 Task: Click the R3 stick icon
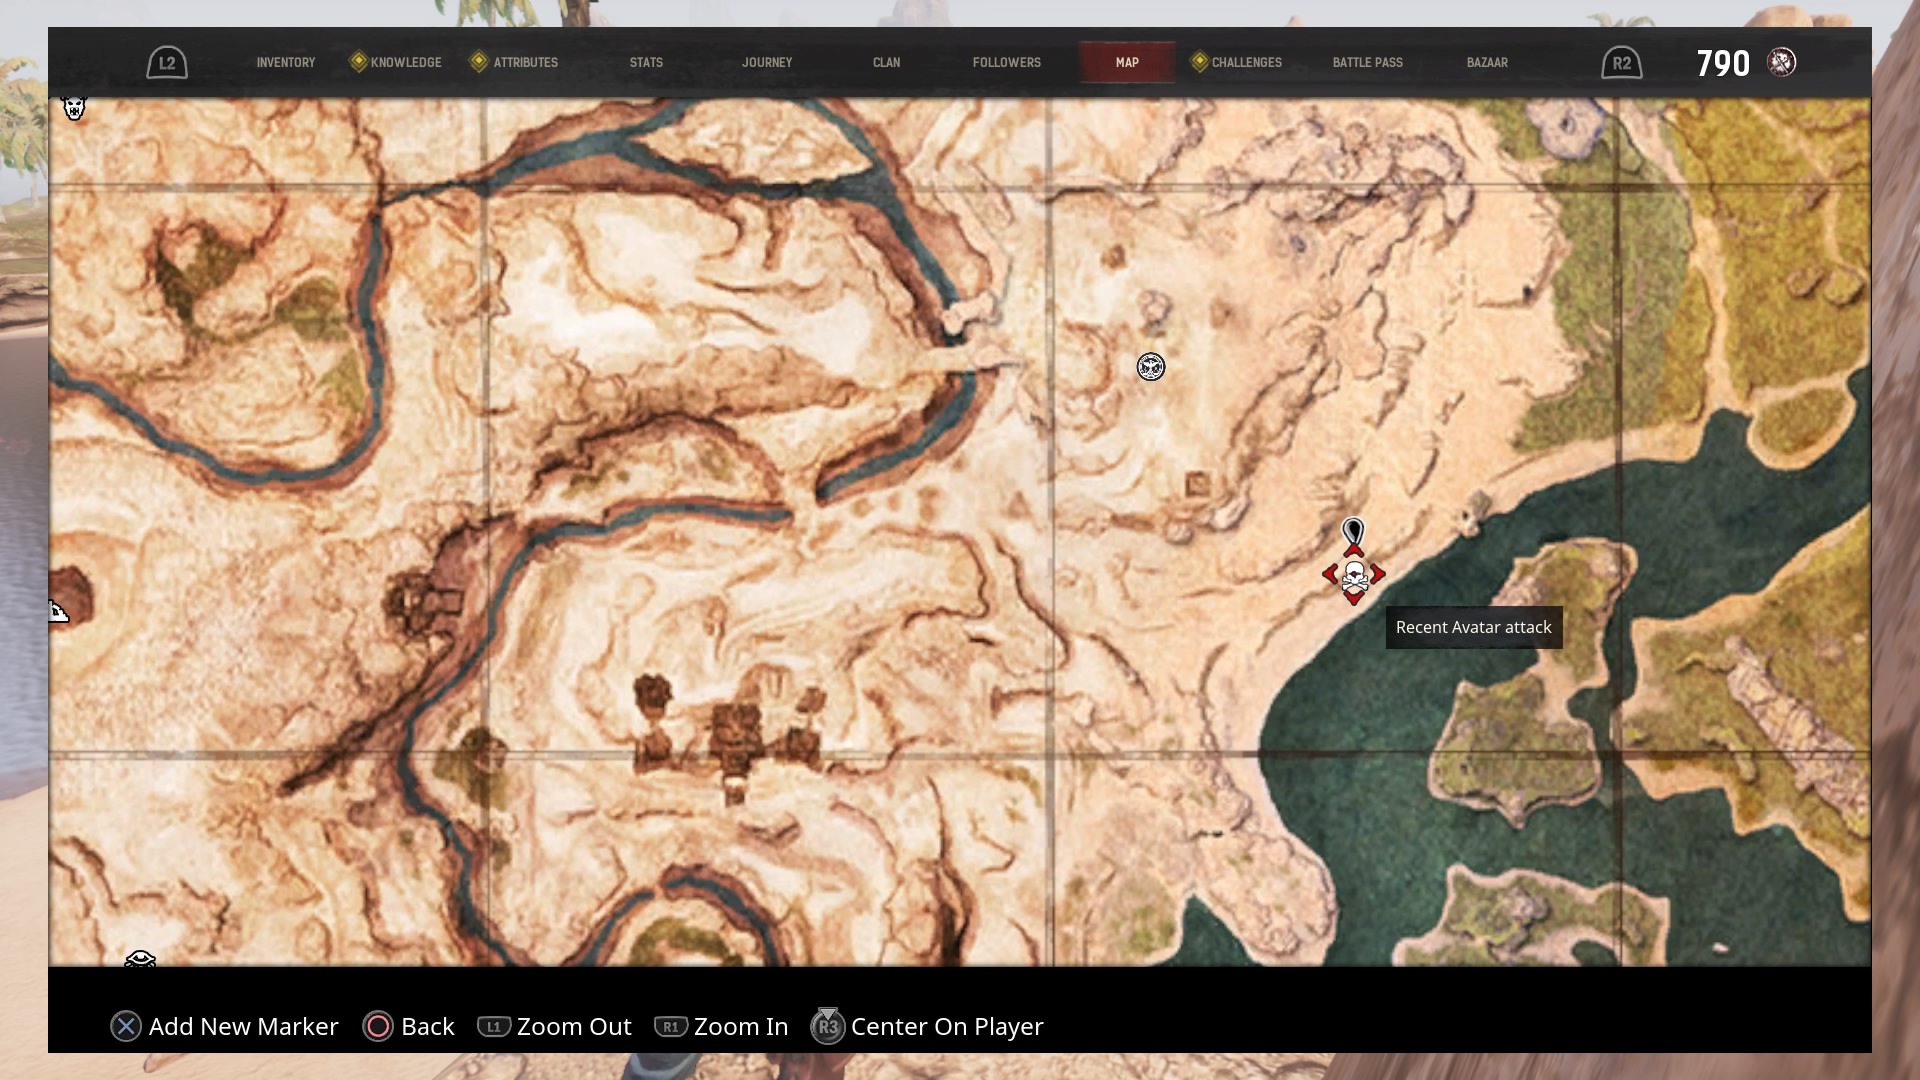[x=827, y=1026]
